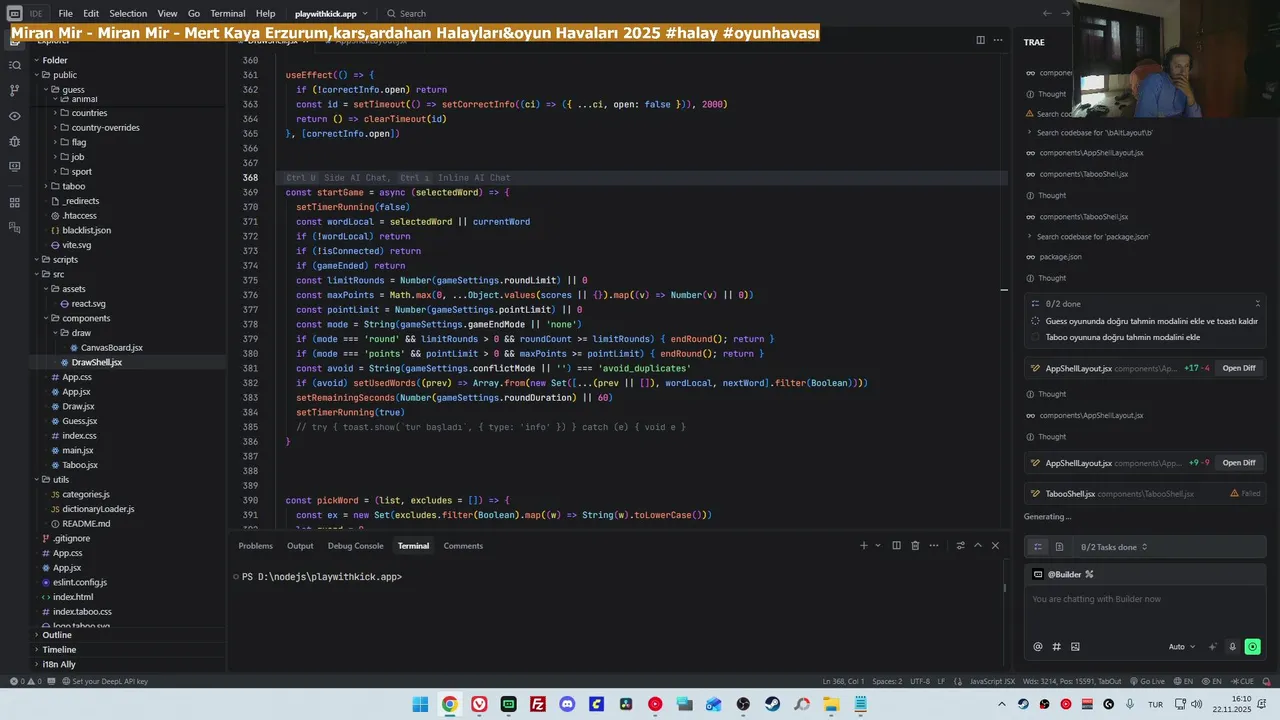Screen dimensions: 1280x720
Task: Open File Explorer from the taskbar
Action: pyautogui.click(x=831, y=705)
